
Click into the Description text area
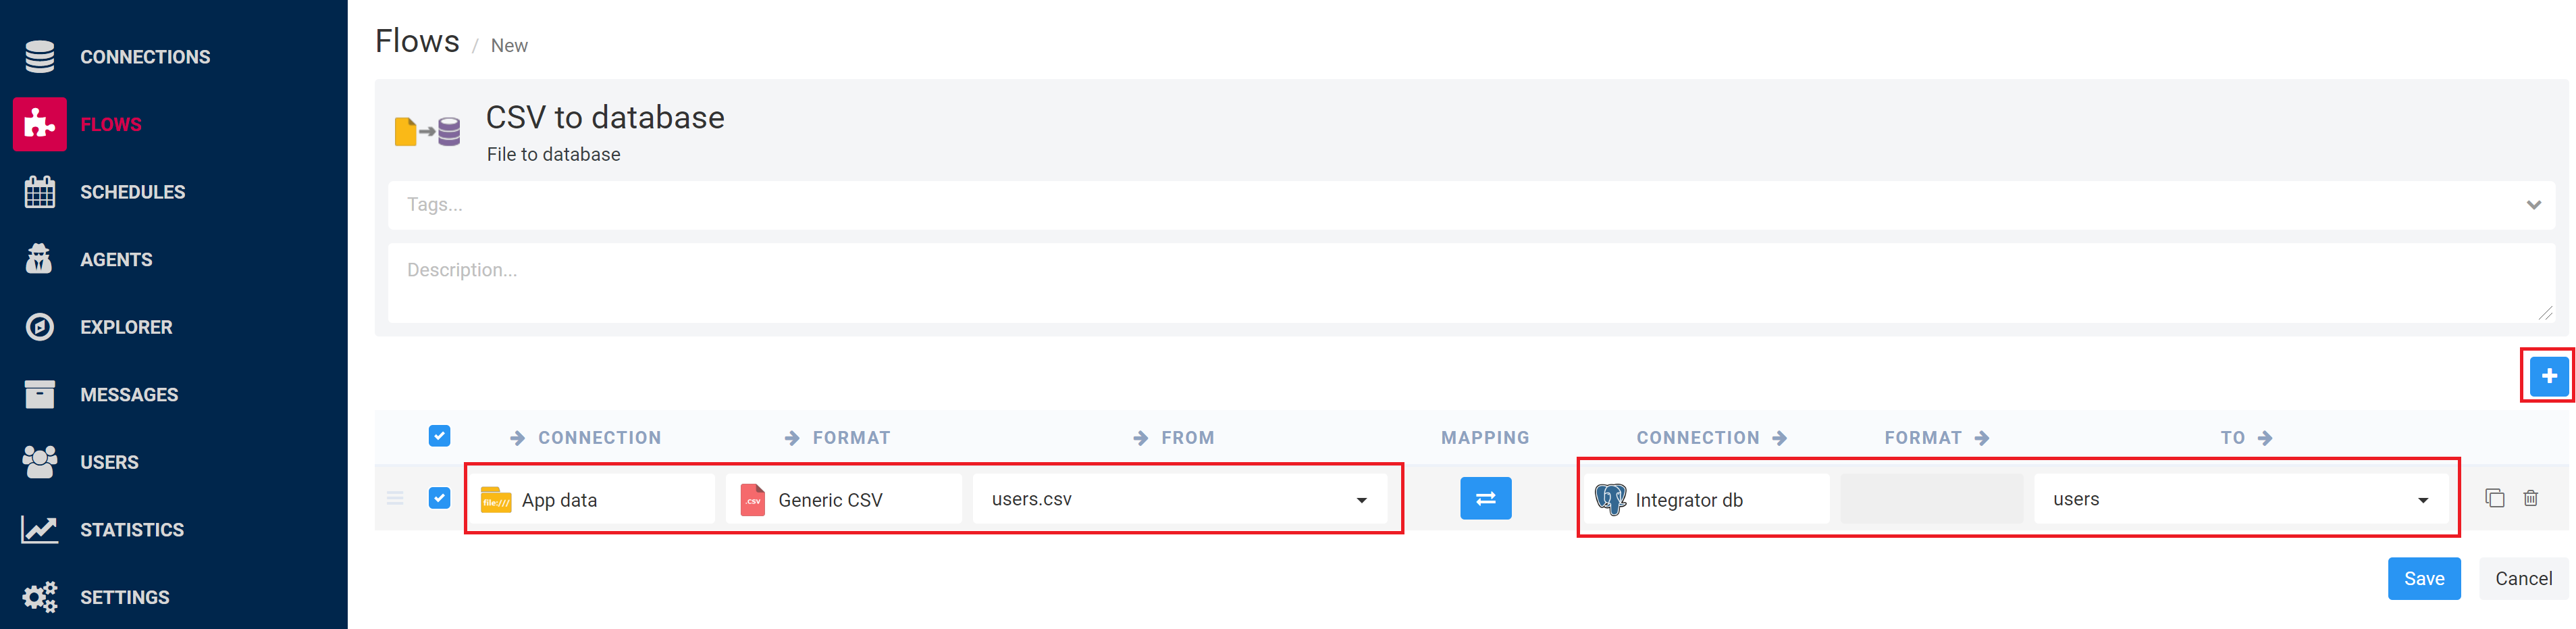pos(1470,283)
